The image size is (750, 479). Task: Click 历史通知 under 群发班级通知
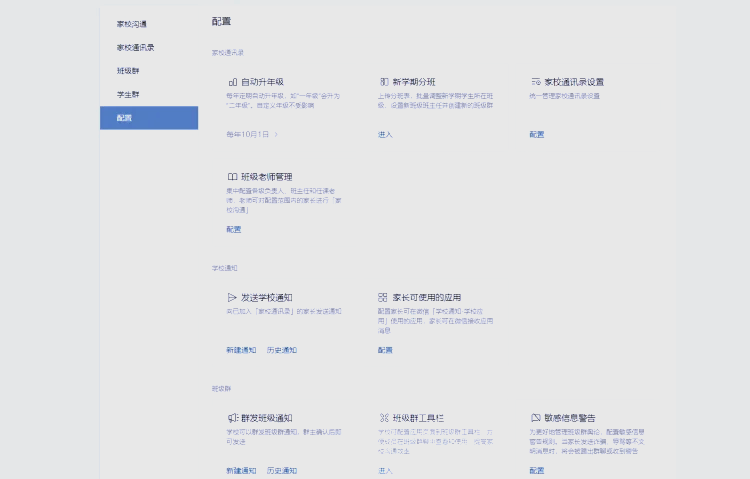(x=282, y=470)
